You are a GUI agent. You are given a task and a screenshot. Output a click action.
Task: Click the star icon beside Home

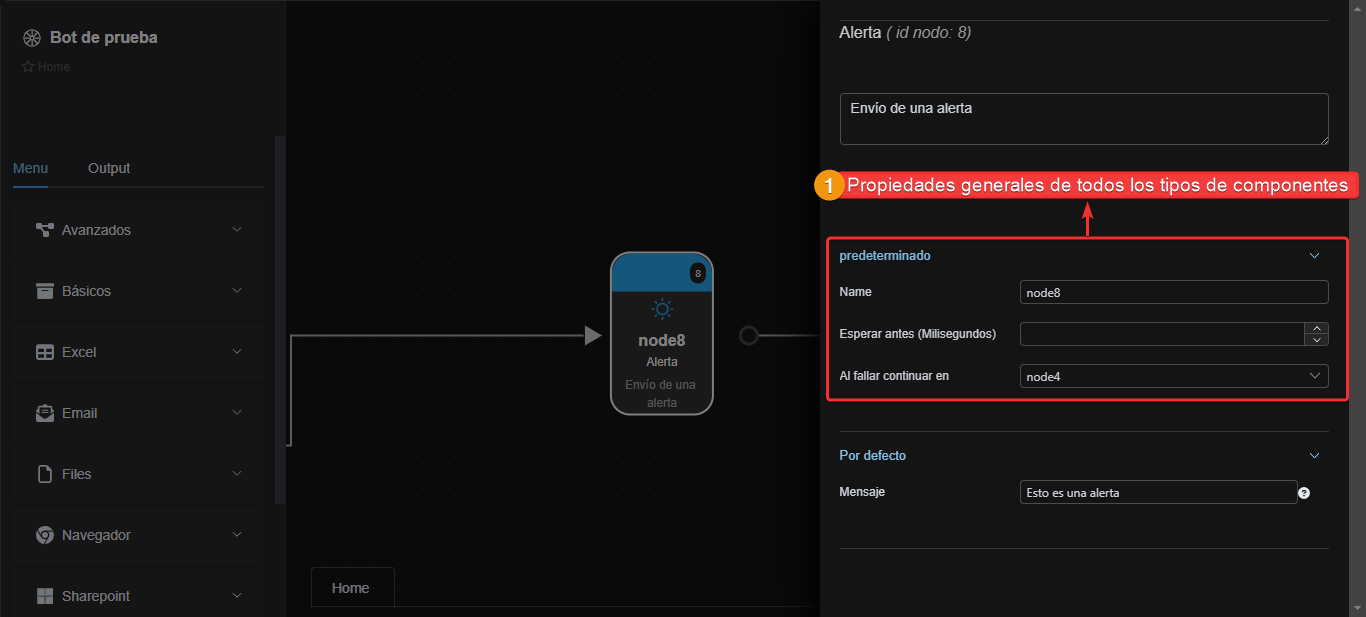click(x=28, y=67)
